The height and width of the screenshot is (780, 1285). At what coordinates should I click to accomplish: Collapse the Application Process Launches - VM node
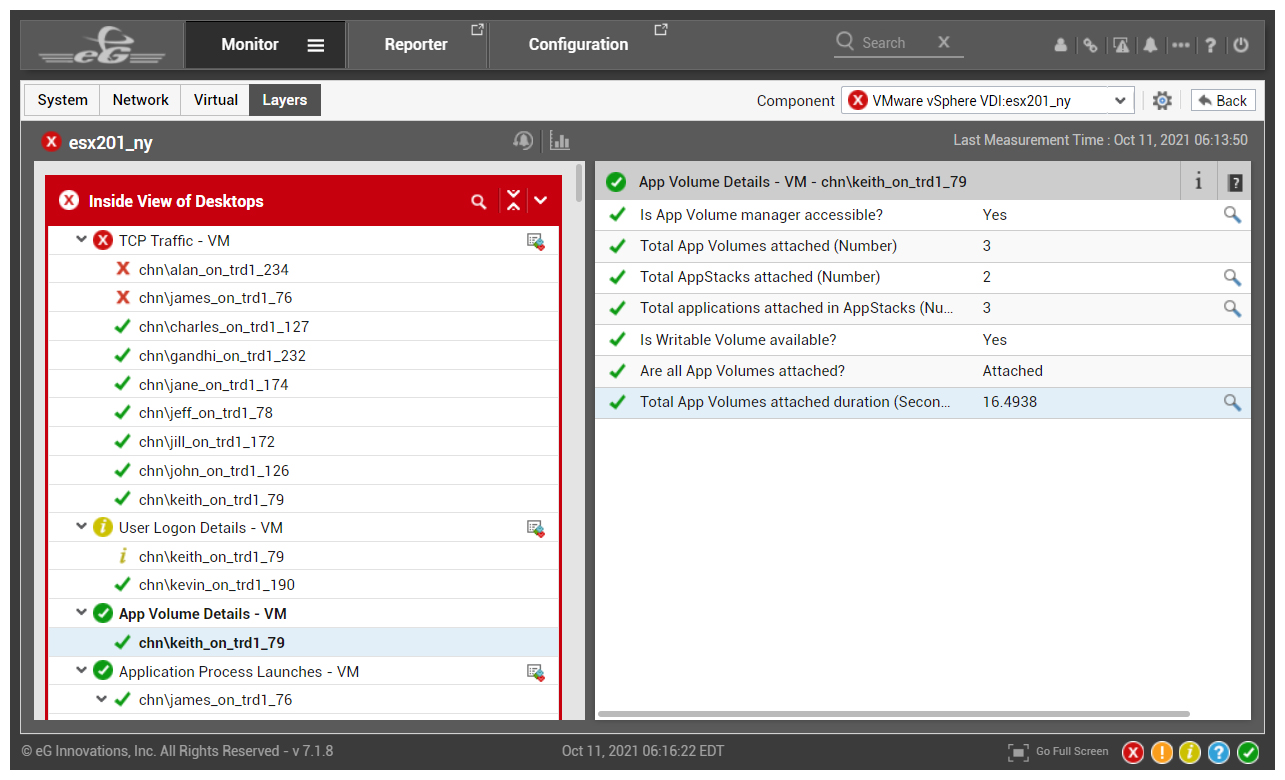[81, 671]
